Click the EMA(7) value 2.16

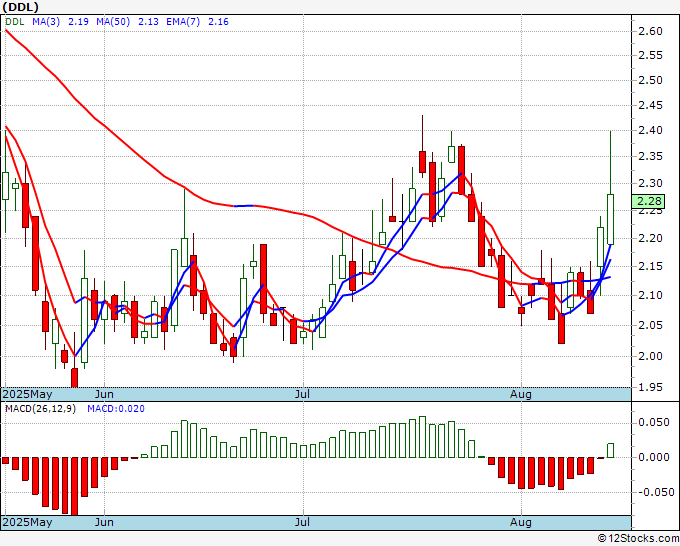click(x=218, y=22)
